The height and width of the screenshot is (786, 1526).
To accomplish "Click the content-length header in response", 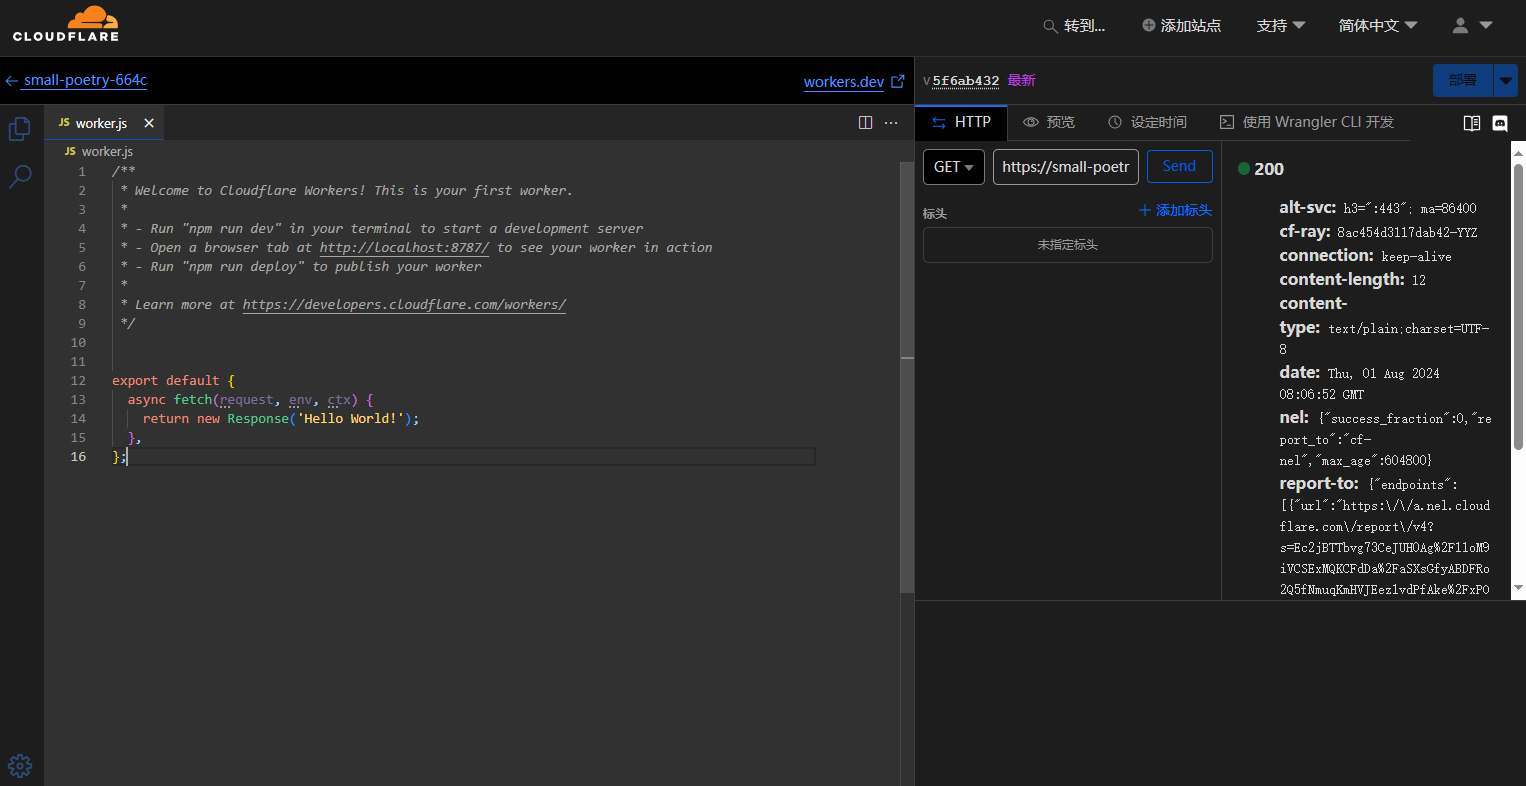I will [x=1352, y=280].
